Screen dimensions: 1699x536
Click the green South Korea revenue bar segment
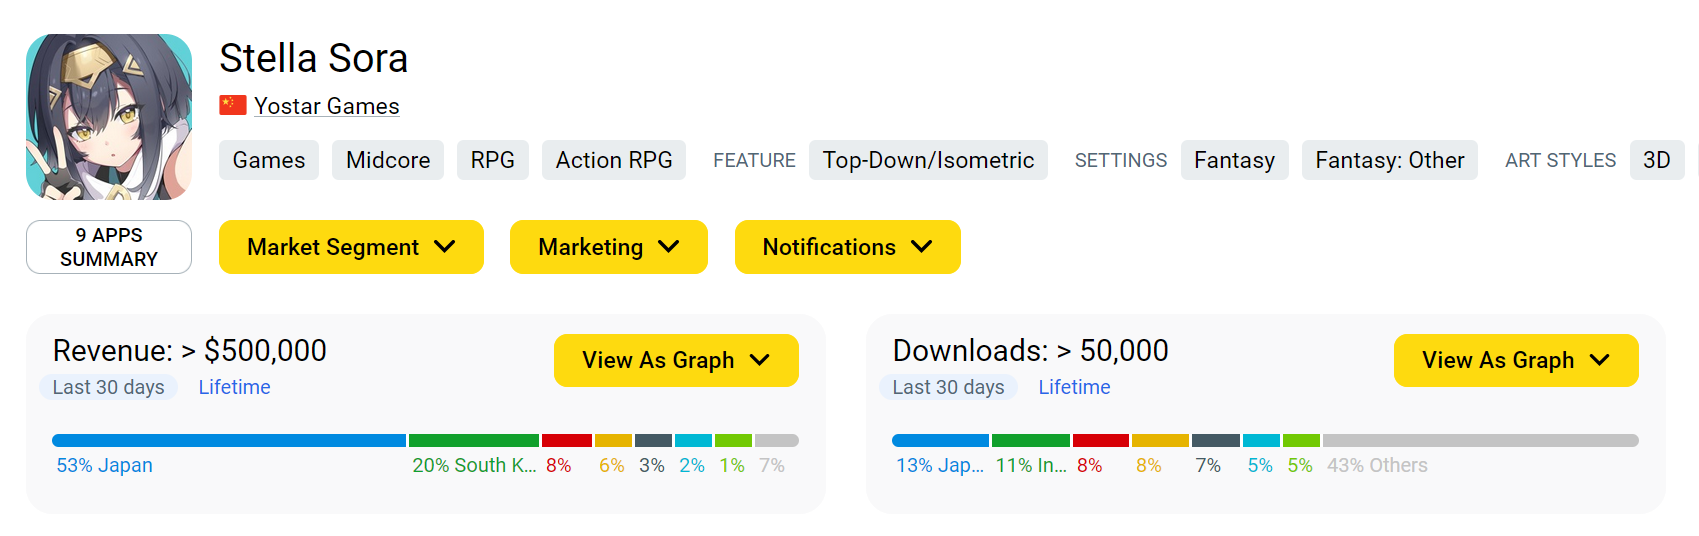[x=474, y=440]
